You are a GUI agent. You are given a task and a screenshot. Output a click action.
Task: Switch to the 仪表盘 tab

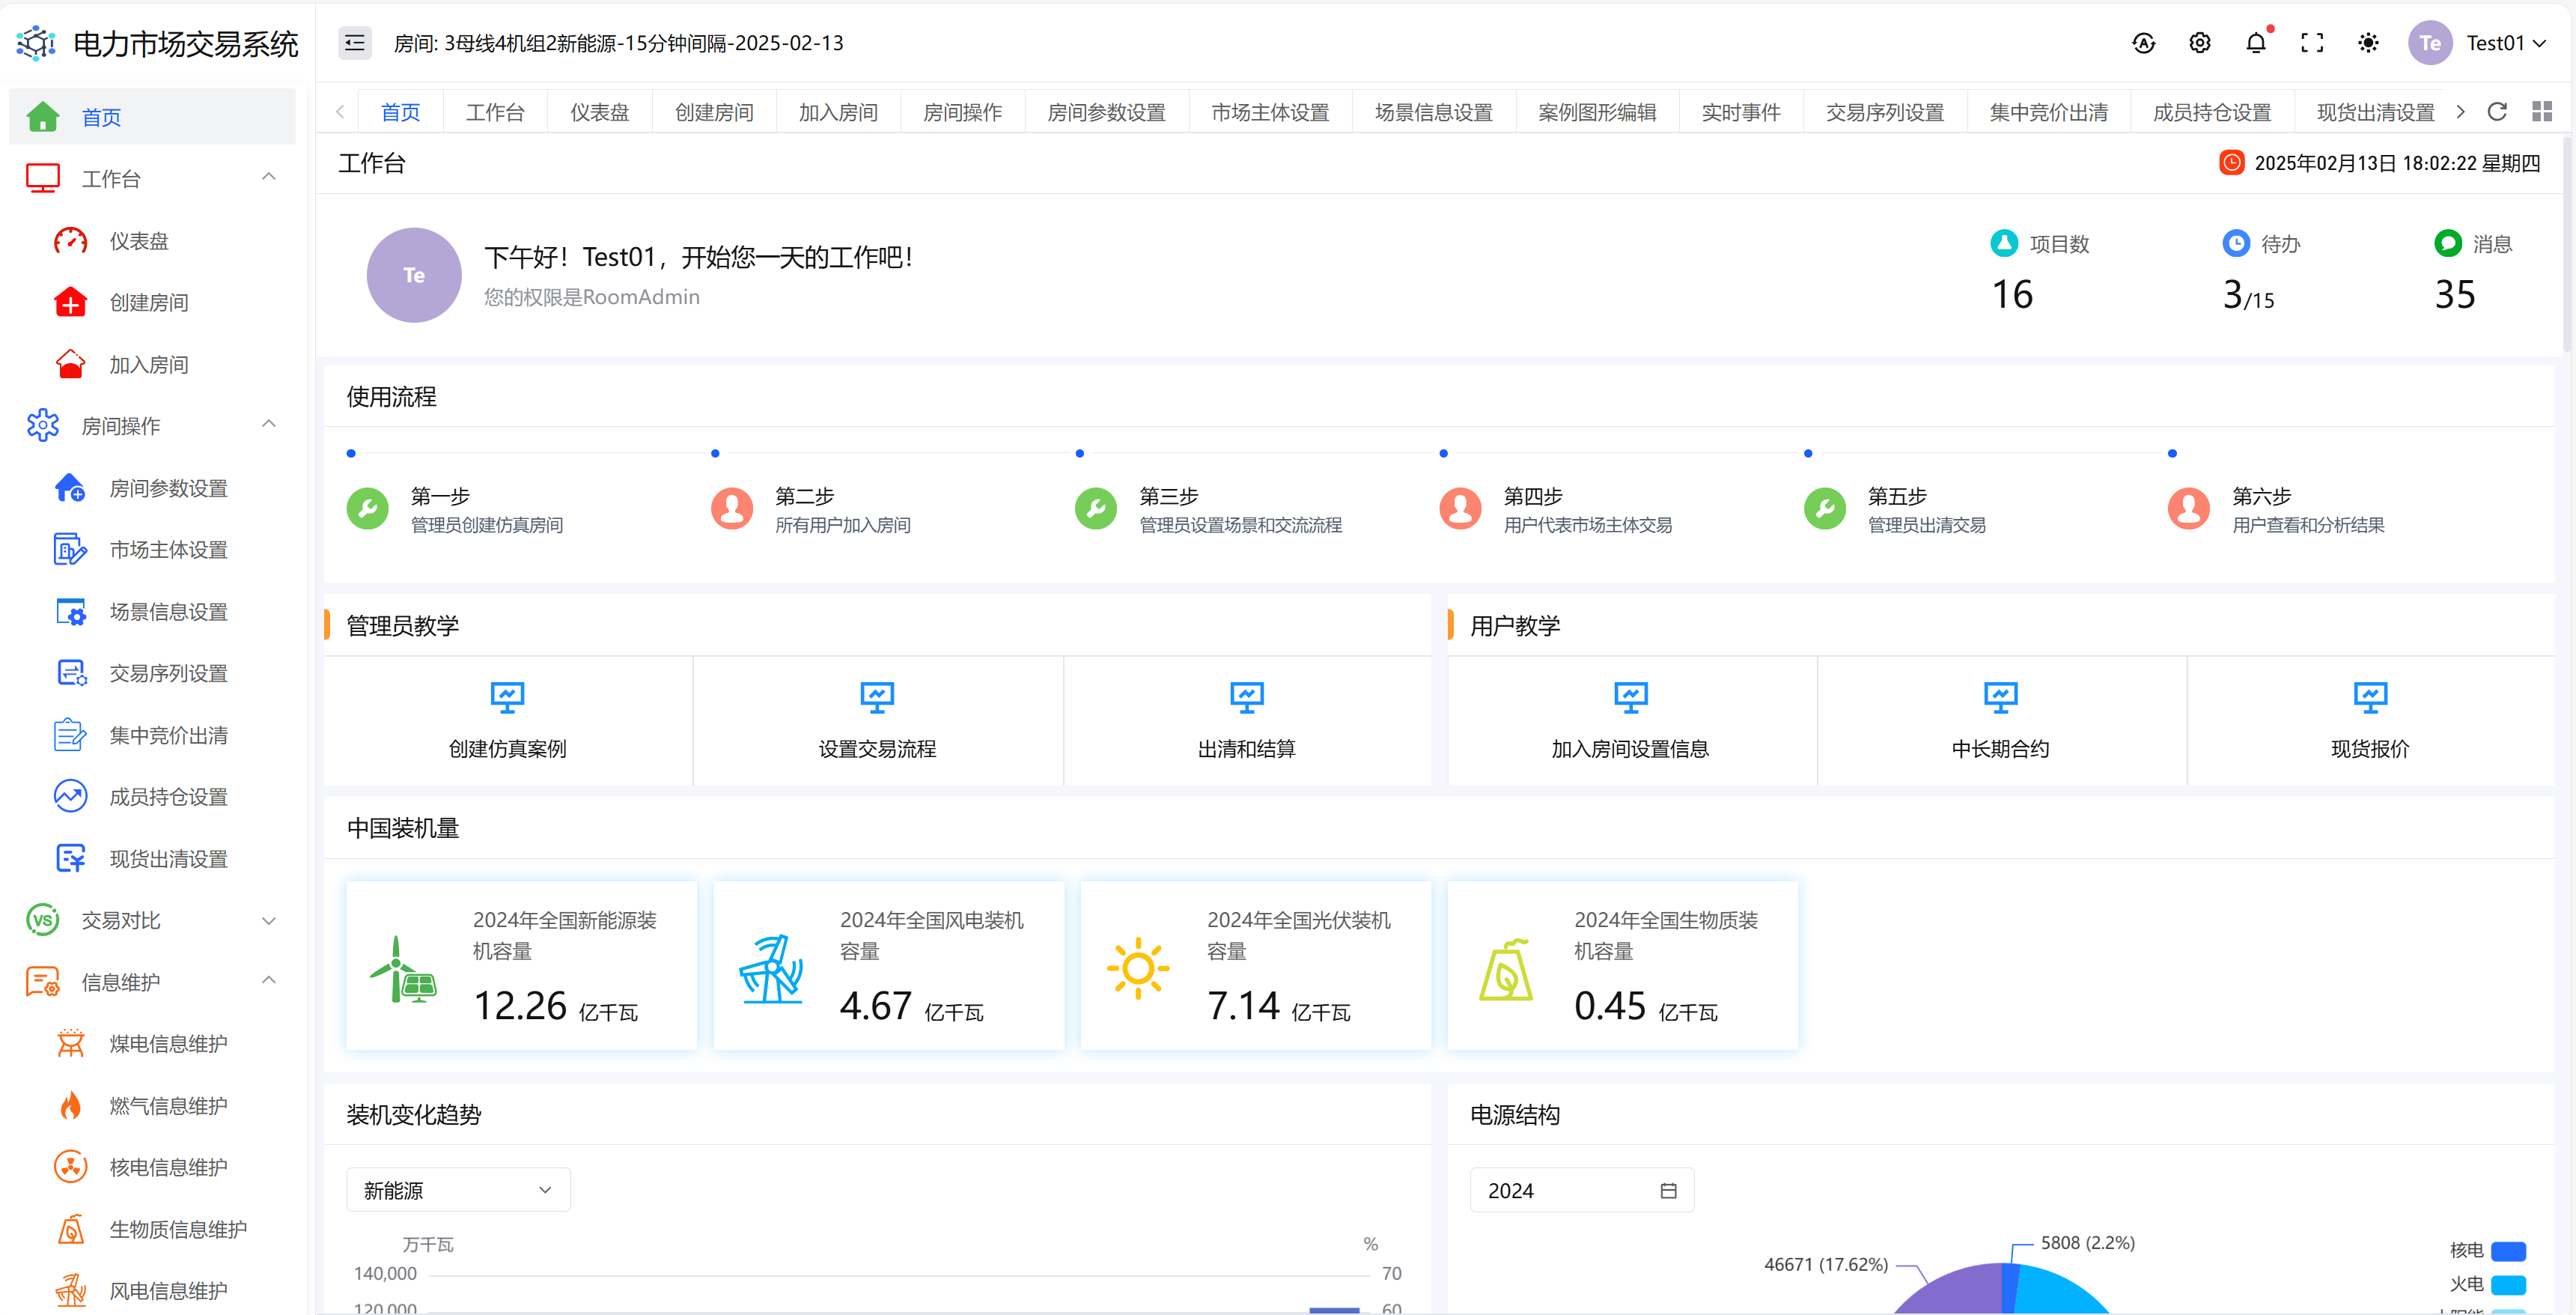click(600, 112)
